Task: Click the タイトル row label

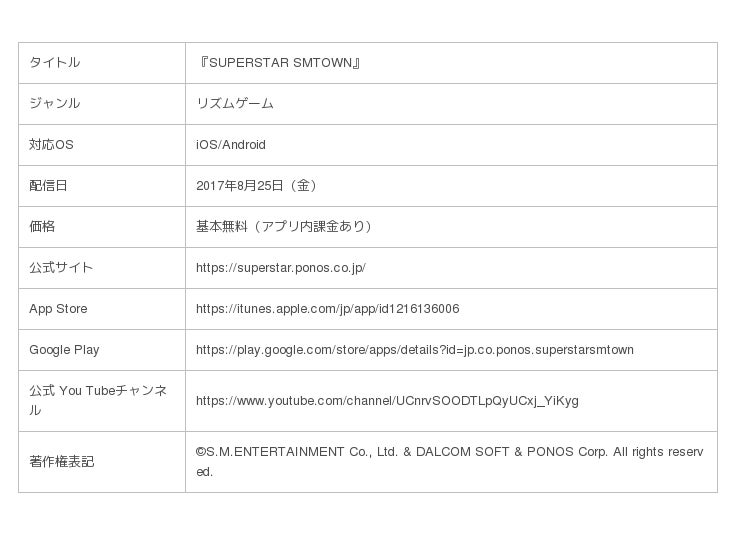Action: (x=55, y=63)
